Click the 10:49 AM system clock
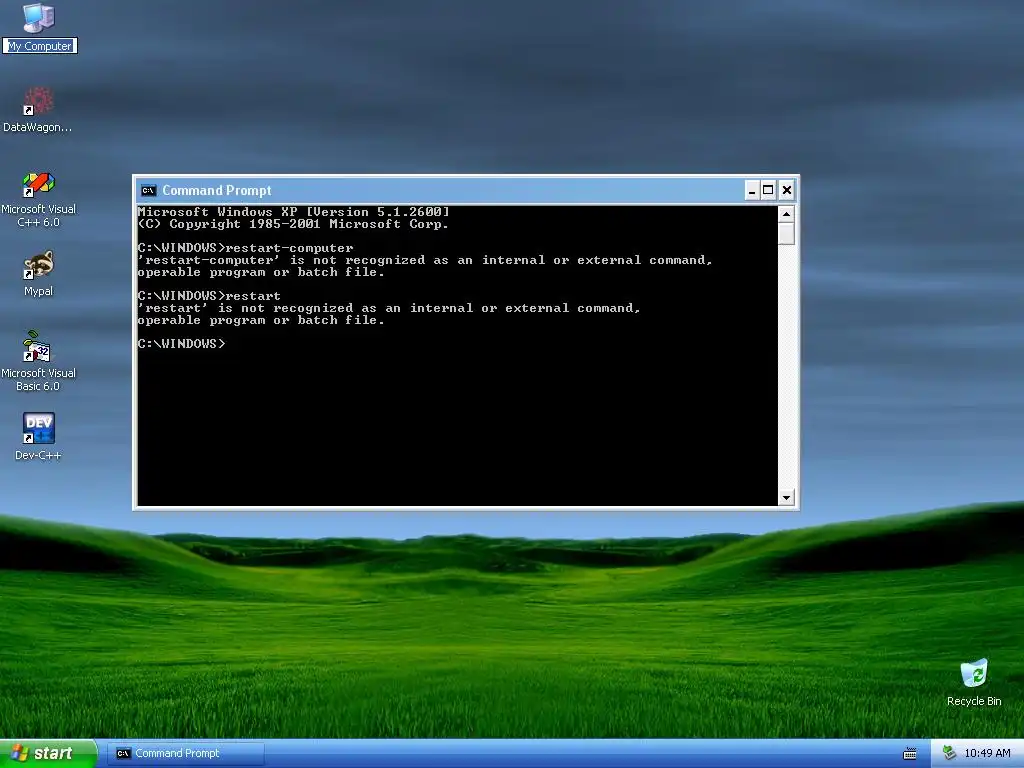 [987, 753]
